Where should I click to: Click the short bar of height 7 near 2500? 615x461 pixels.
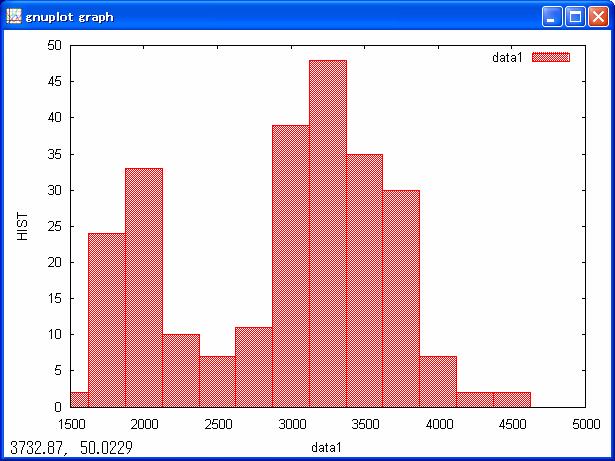click(x=217, y=381)
